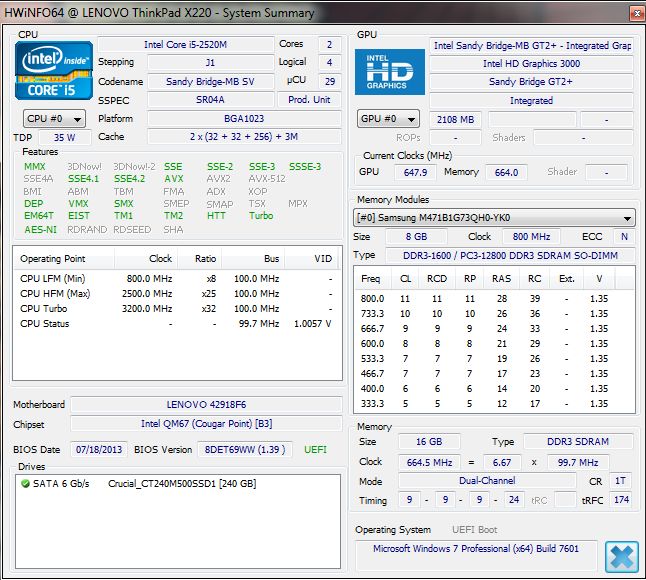The height and width of the screenshot is (580, 646).
Task: Click the memory clock value 664.5 MHz
Action: pos(429,463)
